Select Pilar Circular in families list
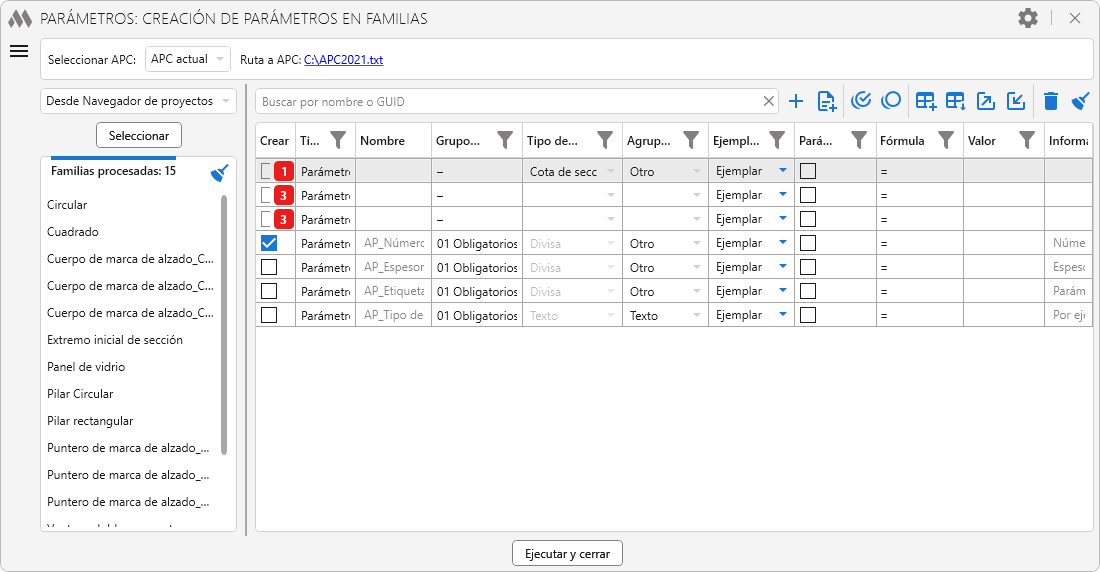 click(80, 394)
